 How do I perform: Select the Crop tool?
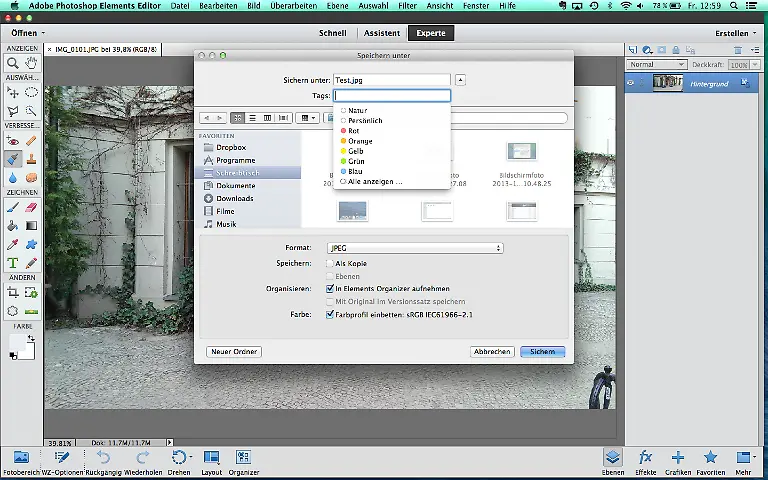[13, 293]
